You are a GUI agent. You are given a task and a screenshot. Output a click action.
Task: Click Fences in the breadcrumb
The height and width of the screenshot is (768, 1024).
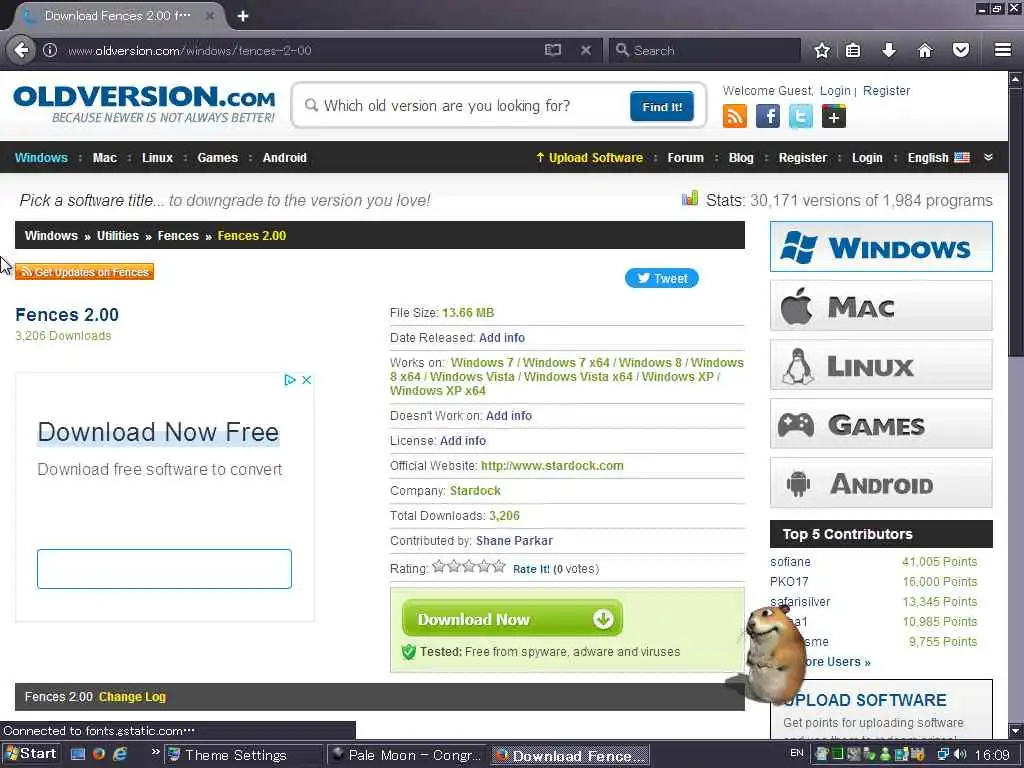pyautogui.click(x=178, y=236)
